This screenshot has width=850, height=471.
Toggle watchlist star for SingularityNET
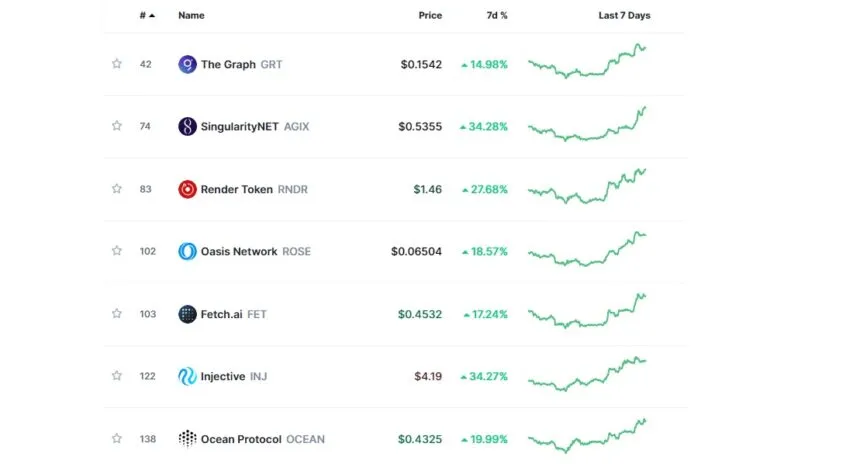click(x=117, y=126)
